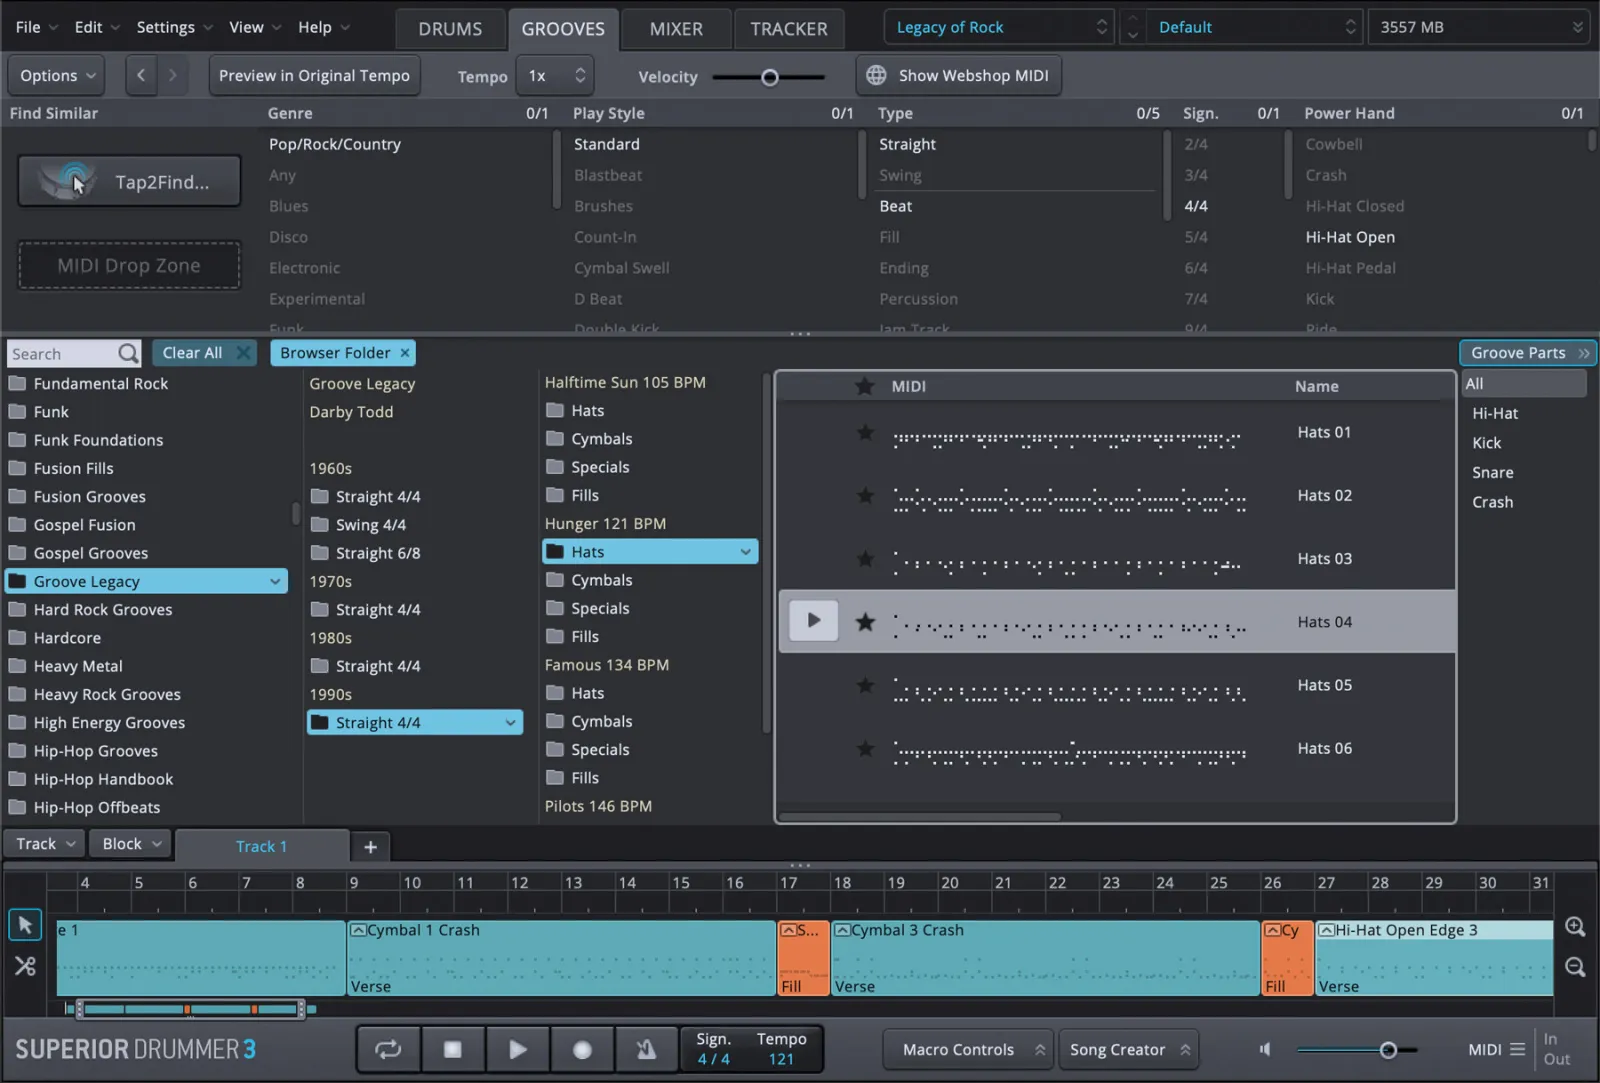Open the Block dropdown menu
This screenshot has width=1600, height=1083.
click(131, 844)
